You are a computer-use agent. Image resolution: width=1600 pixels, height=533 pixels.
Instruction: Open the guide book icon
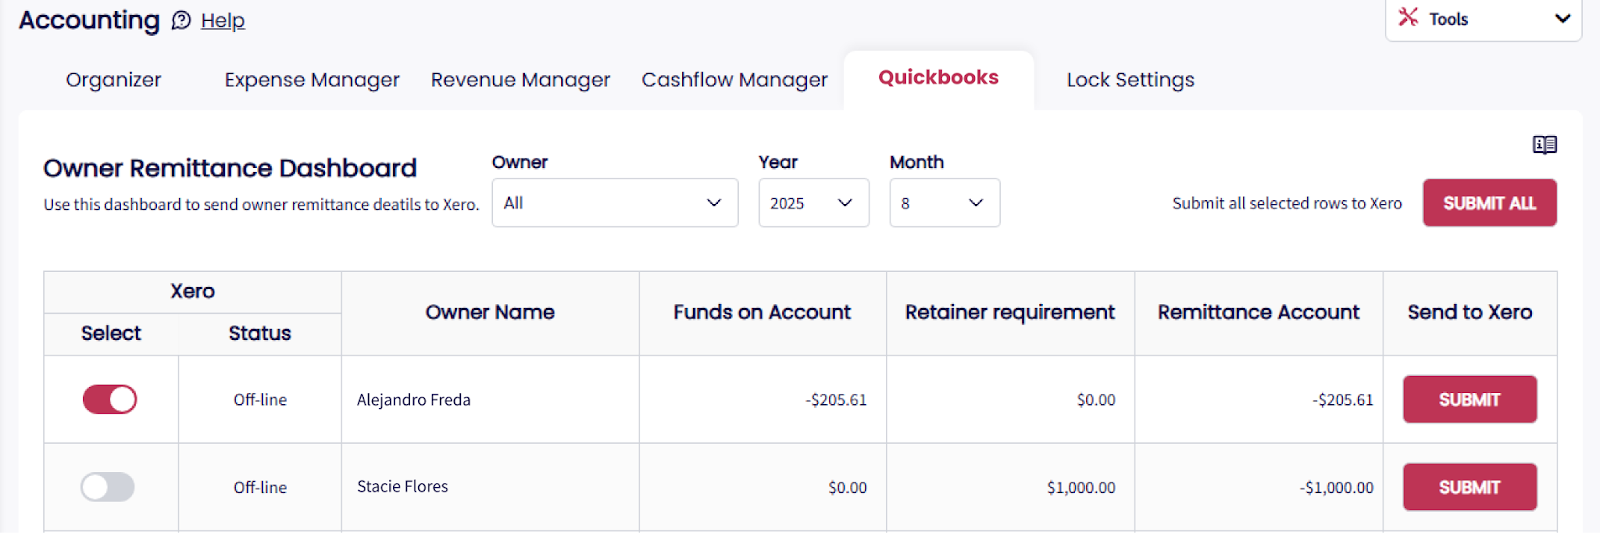[1544, 145]
